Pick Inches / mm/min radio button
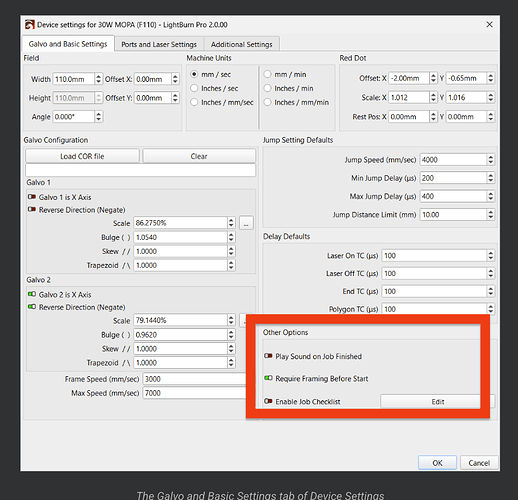 point(267,102)
